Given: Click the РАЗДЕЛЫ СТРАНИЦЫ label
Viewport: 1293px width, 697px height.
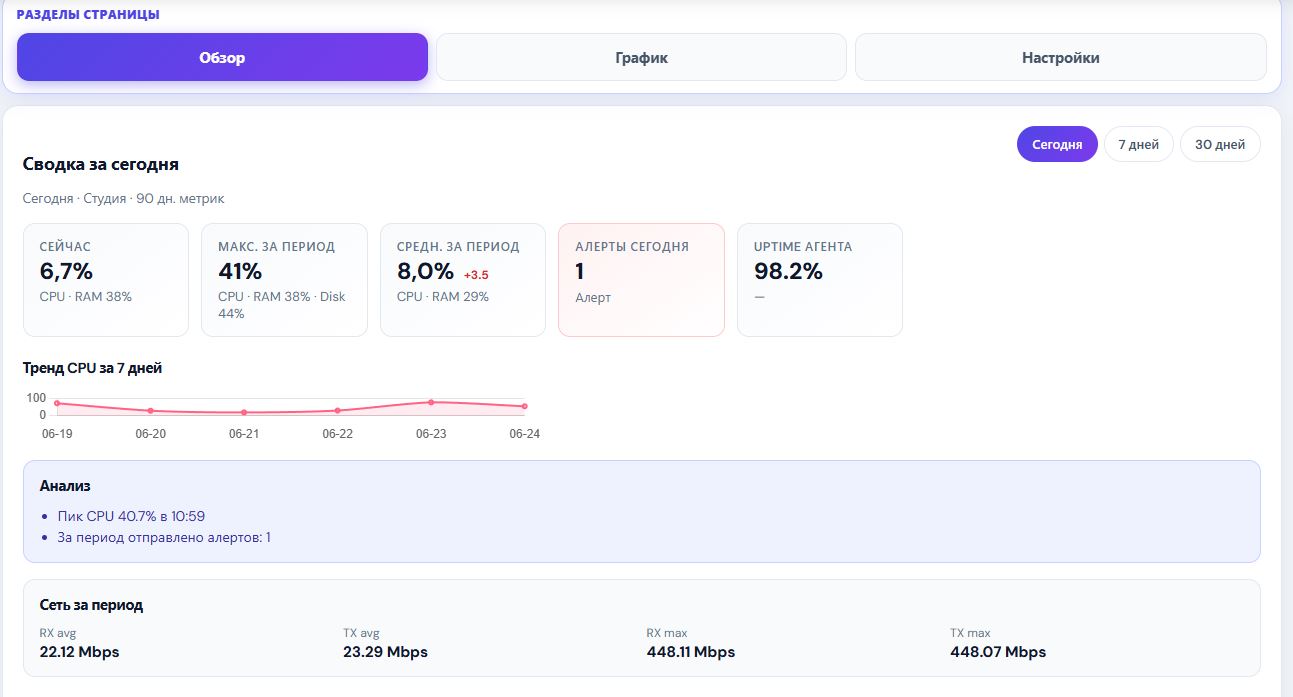Looking at the screenshot, I should click(x=88, y=15).
